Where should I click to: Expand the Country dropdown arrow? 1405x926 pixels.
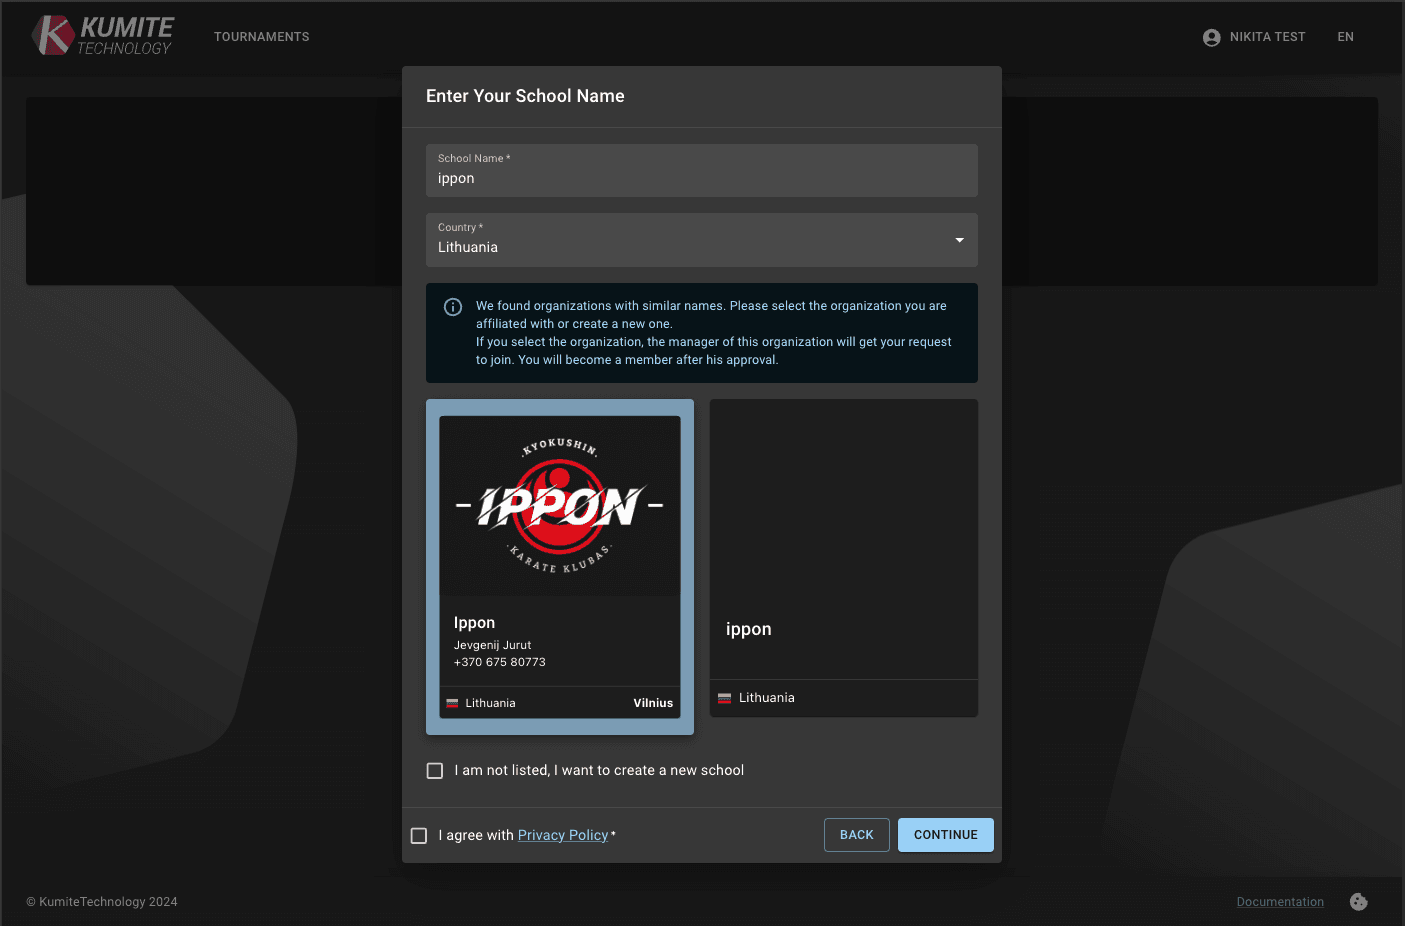(959, 240)
